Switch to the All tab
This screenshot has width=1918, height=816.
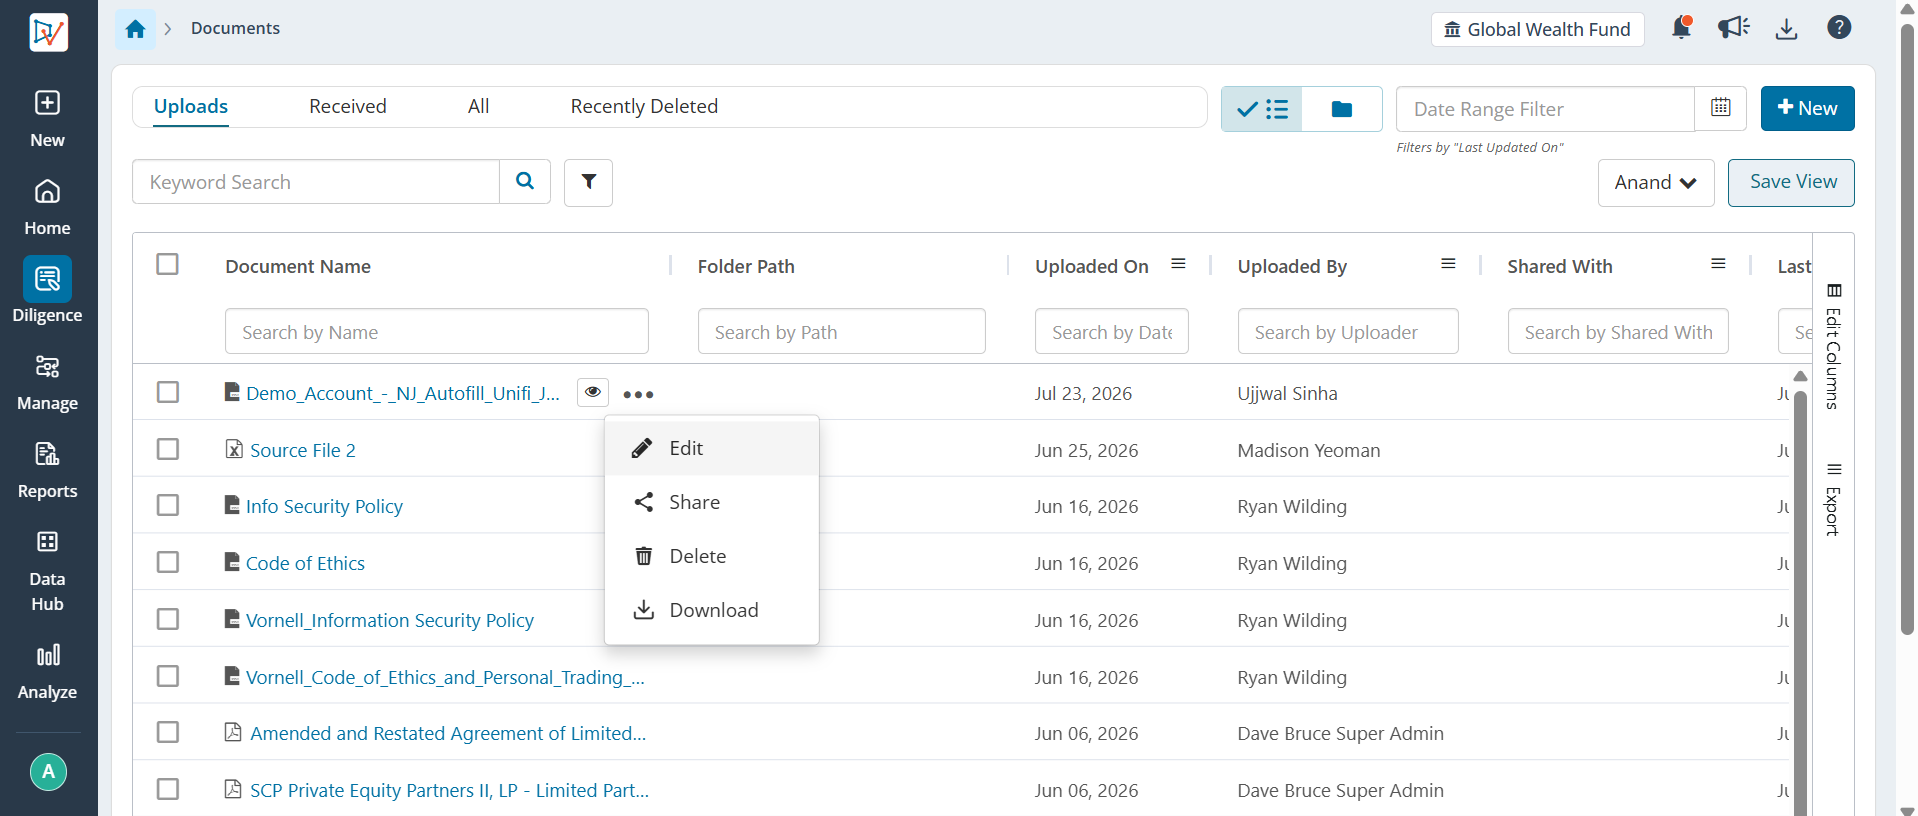pos(479,106)
